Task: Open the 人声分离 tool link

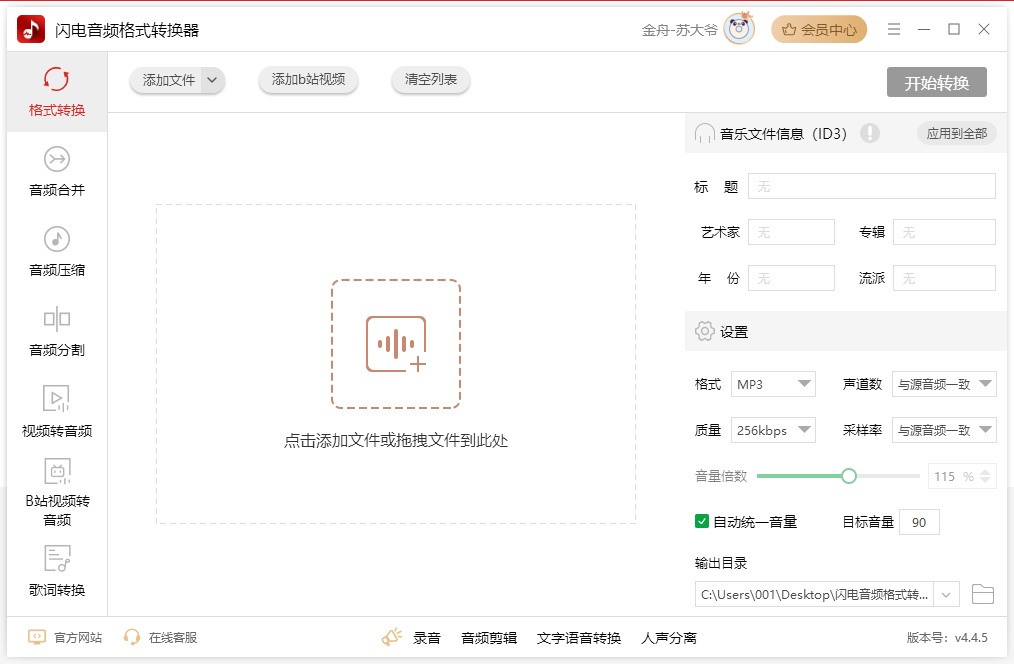Action: click(x=669, y=638)
